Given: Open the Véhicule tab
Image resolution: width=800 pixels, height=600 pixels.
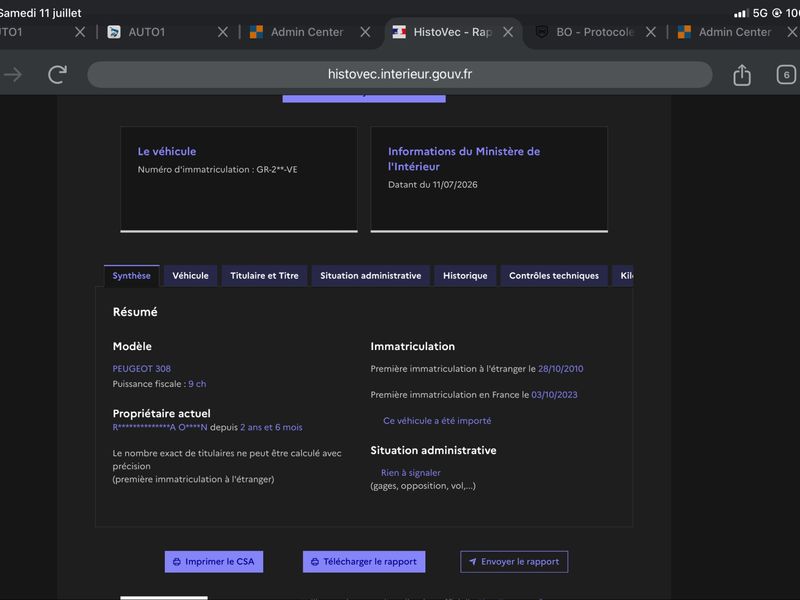Looking at the screenshot, I should (x=190, y=276).
